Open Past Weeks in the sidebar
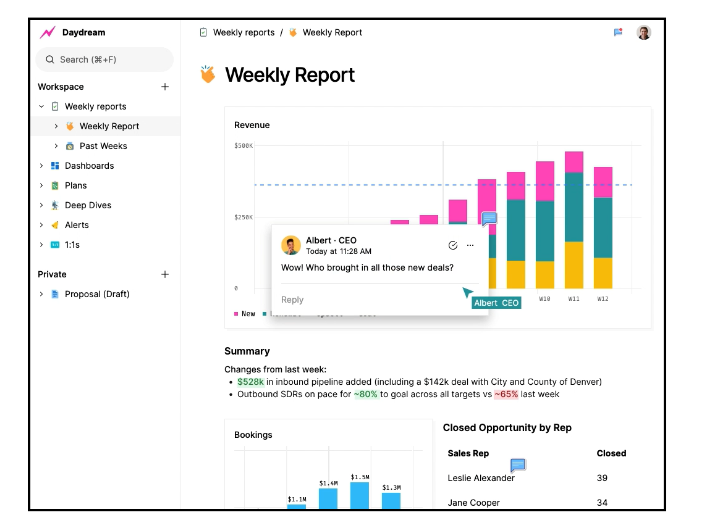 pos(102,146)
